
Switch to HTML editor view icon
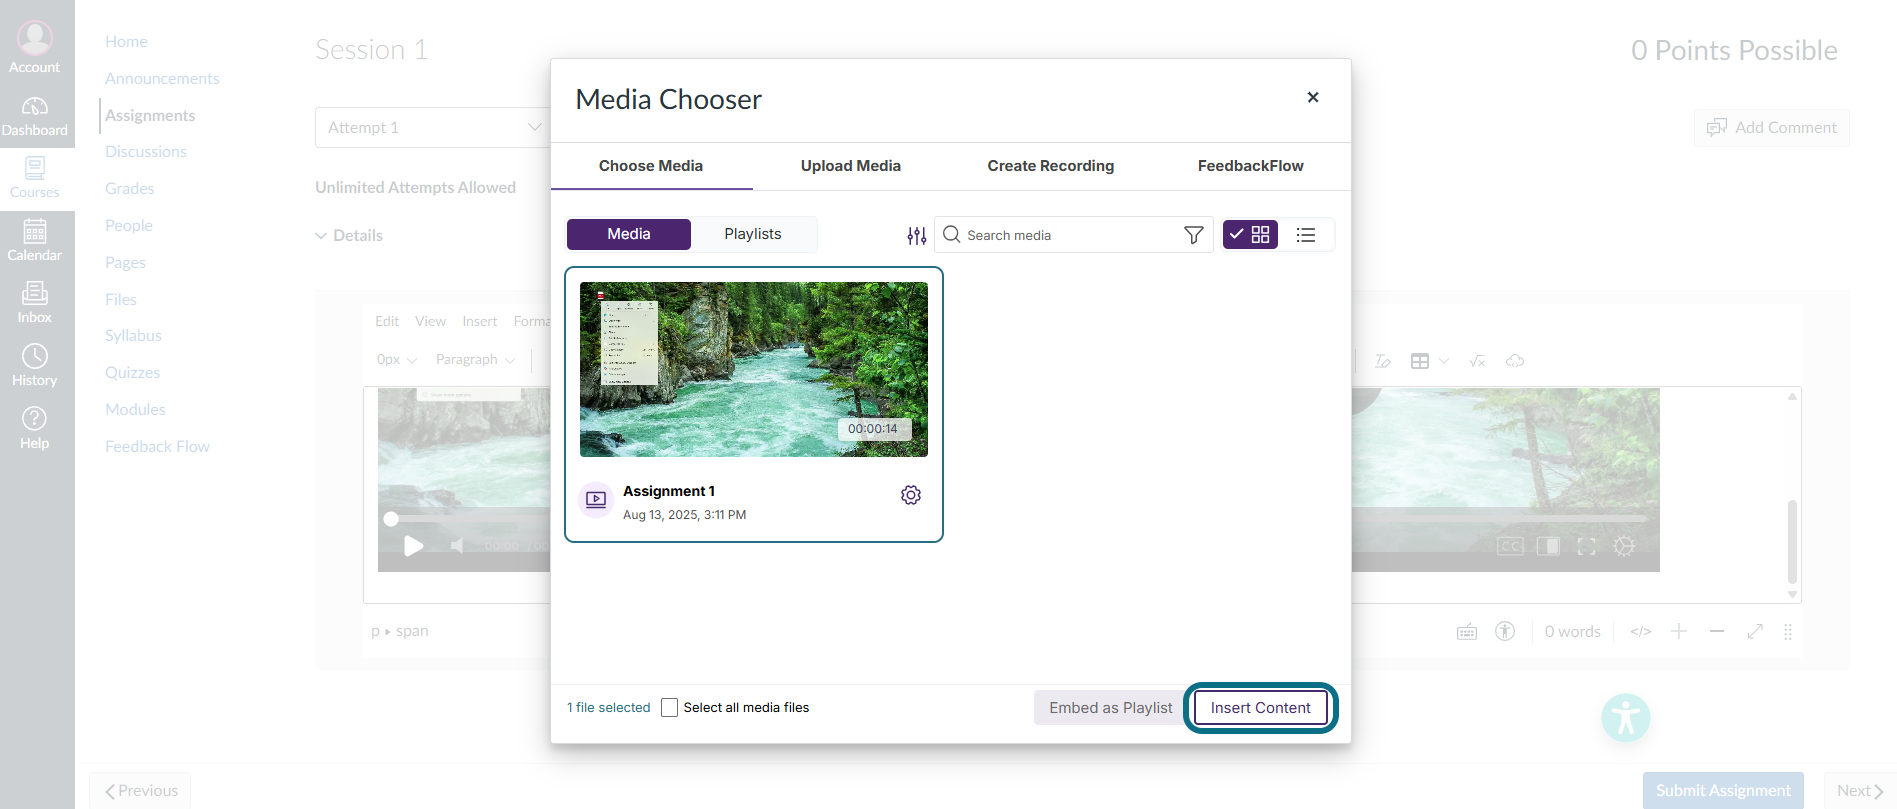pos(1641,632)
